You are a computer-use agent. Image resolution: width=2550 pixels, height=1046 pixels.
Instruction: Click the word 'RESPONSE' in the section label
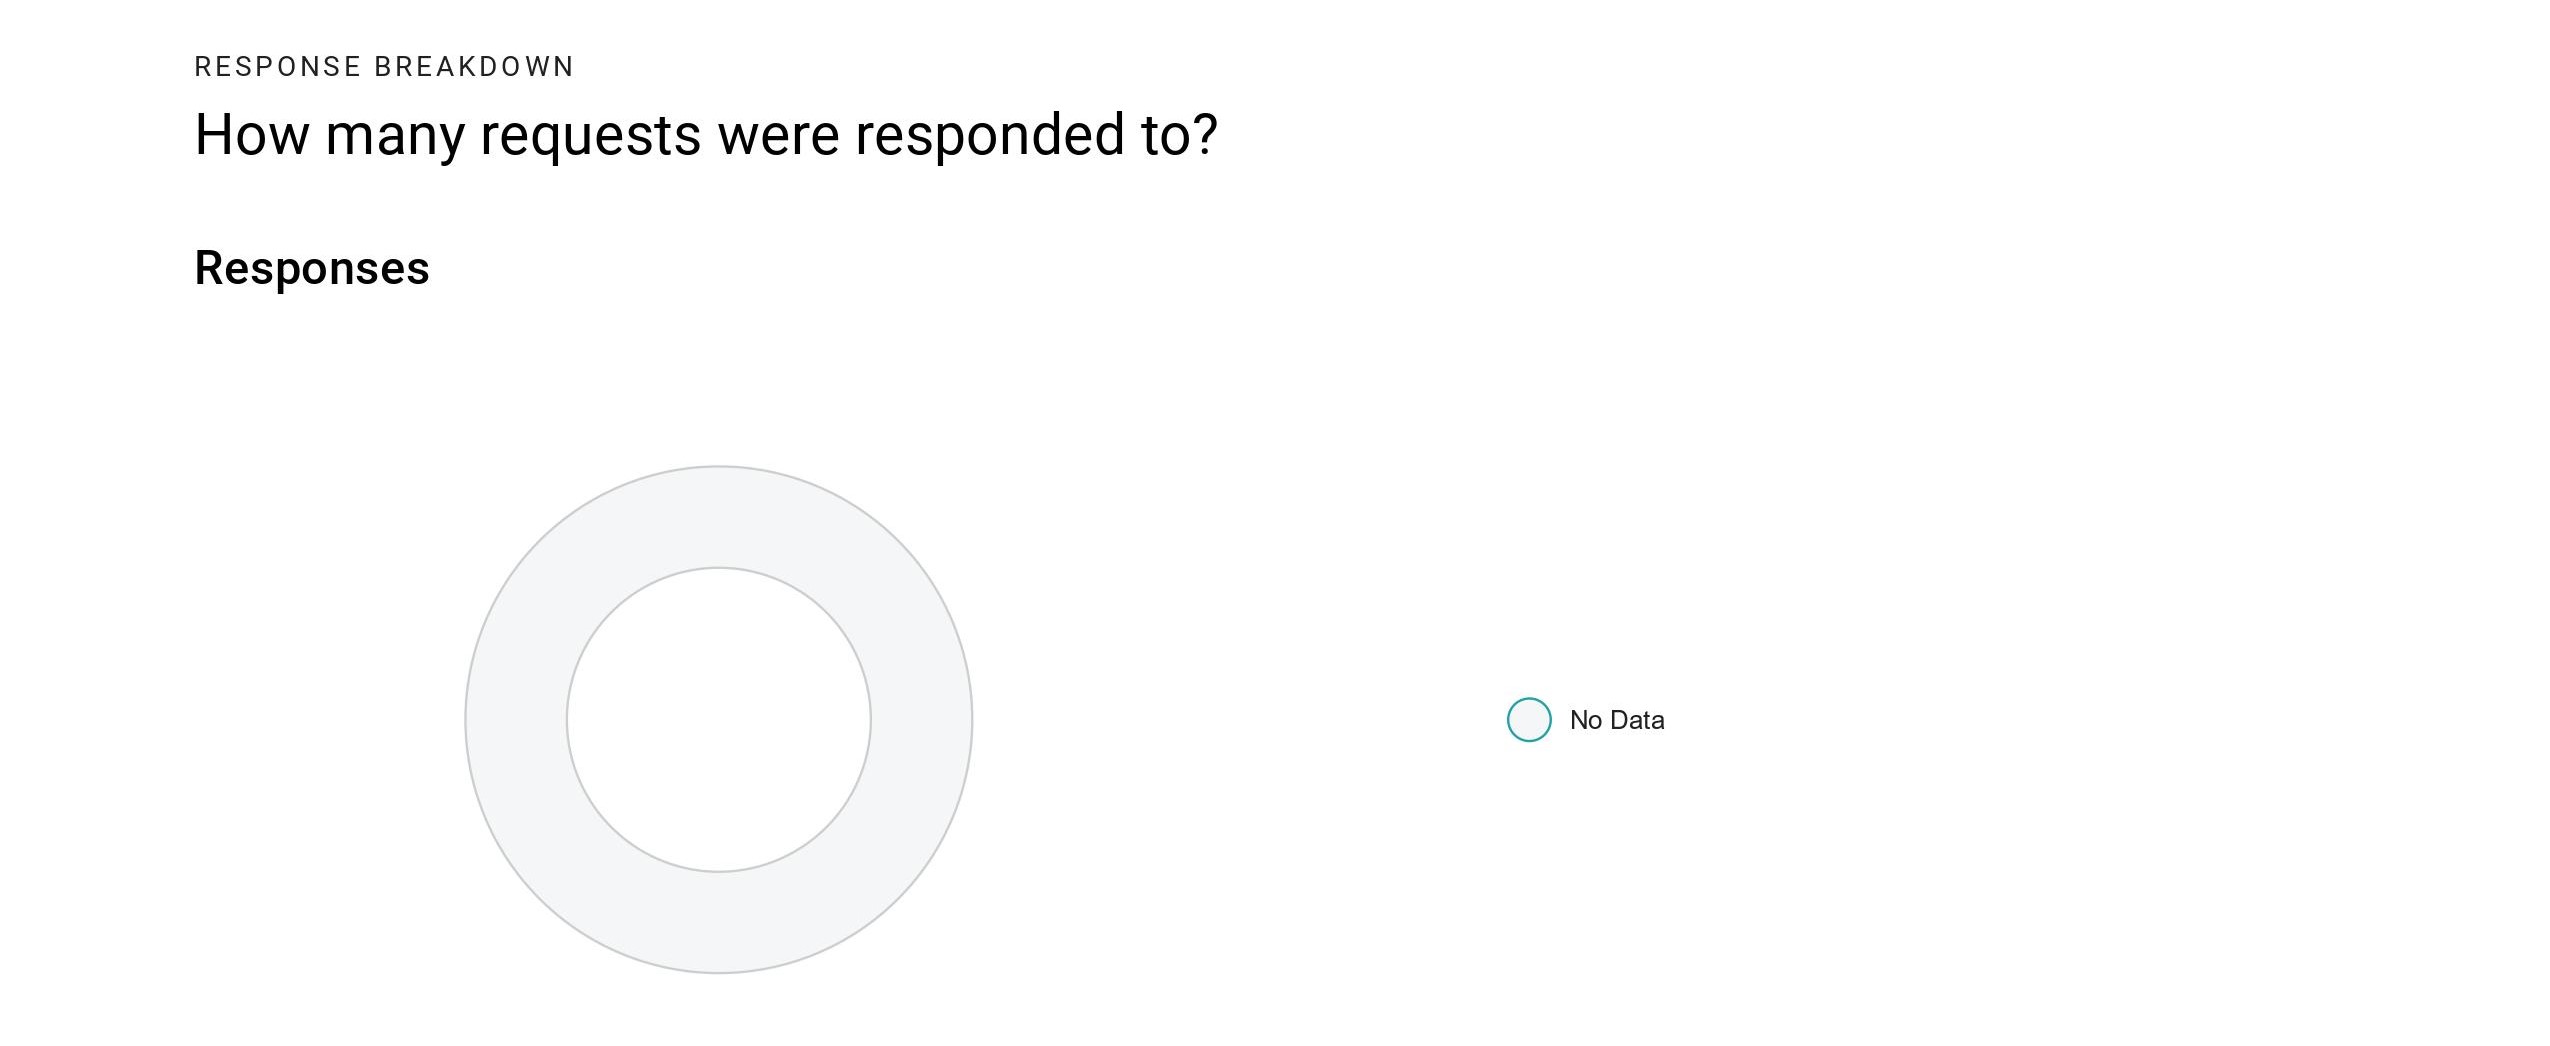click(x=278, y=67)
